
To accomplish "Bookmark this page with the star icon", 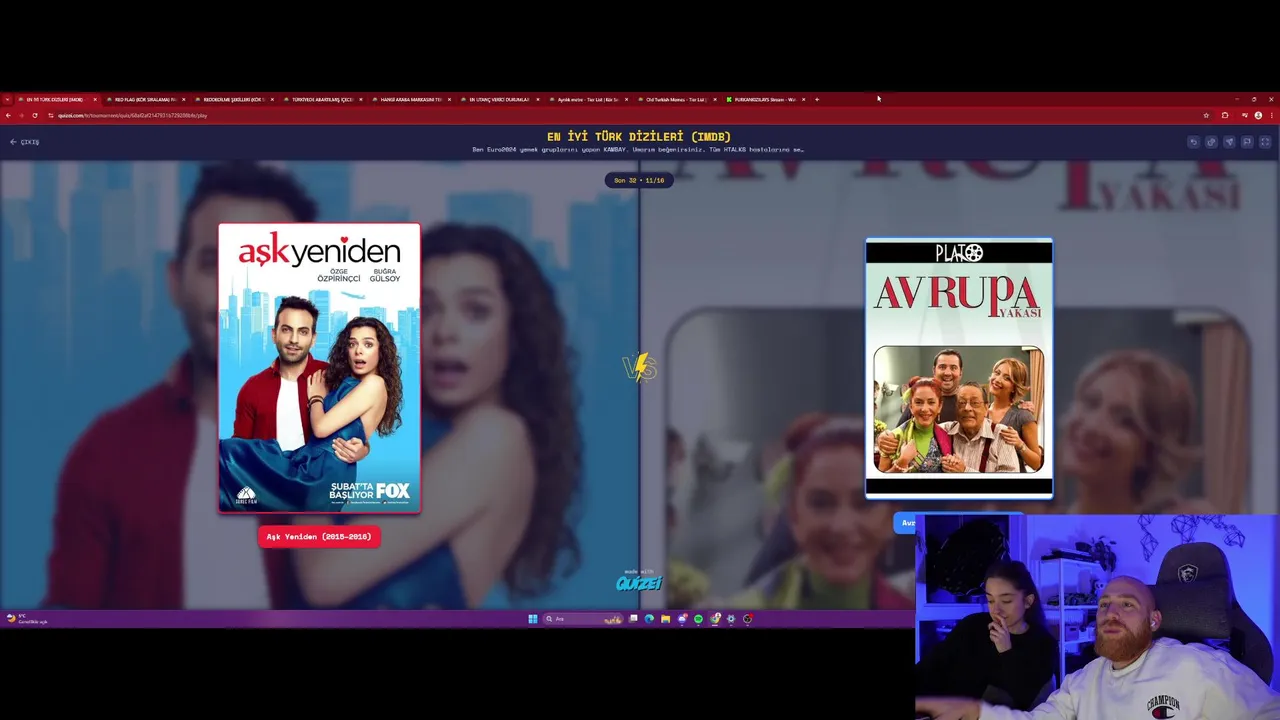I will click(1206, 115).
